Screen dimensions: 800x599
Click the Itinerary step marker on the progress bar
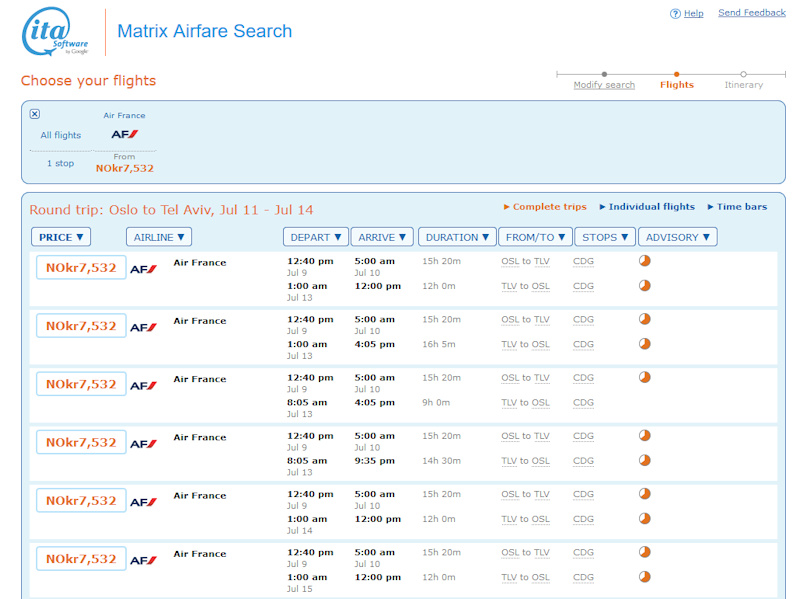click(743, 74)
